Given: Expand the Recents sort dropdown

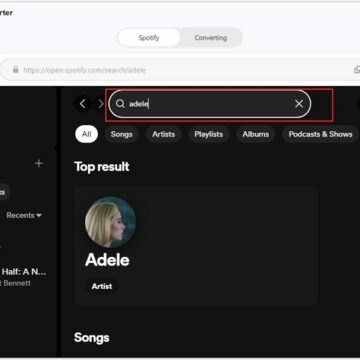Looking at the screenshot, I should 24,215.
